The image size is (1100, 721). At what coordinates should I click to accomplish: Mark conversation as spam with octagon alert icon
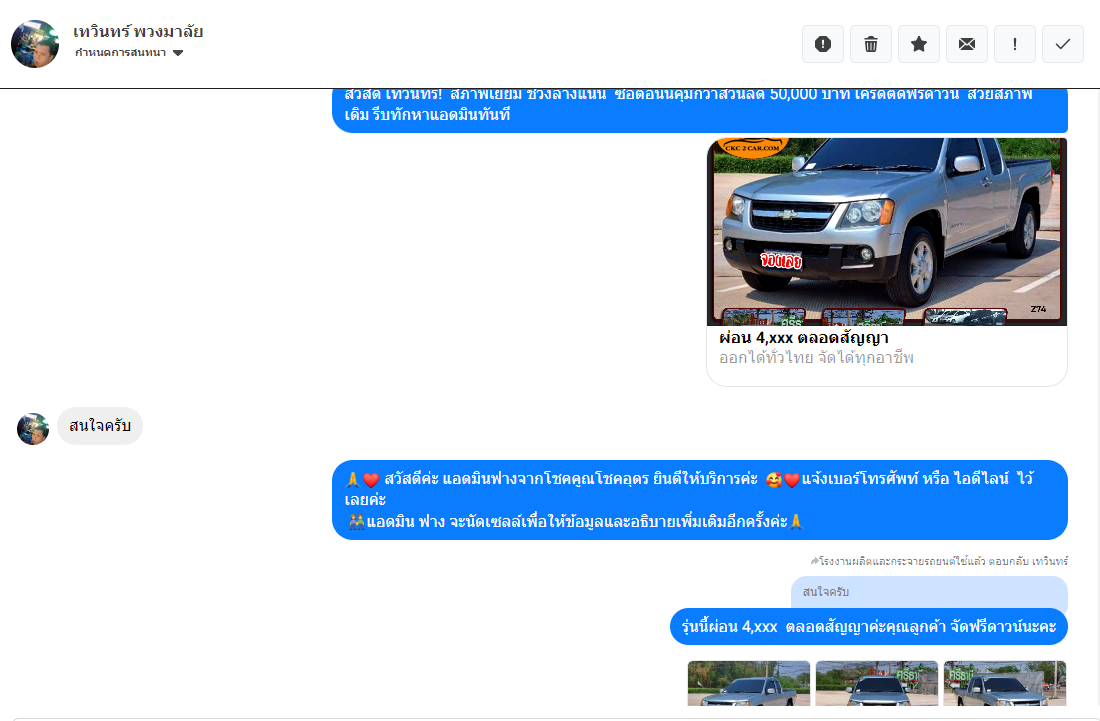pos(823,44)
